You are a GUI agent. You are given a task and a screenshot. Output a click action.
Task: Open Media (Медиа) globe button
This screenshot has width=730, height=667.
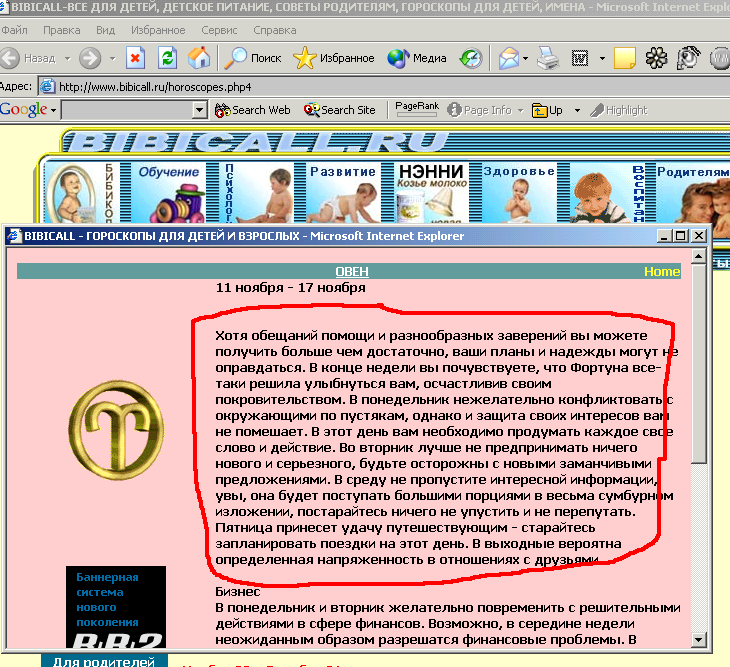[x=417, y=58]
